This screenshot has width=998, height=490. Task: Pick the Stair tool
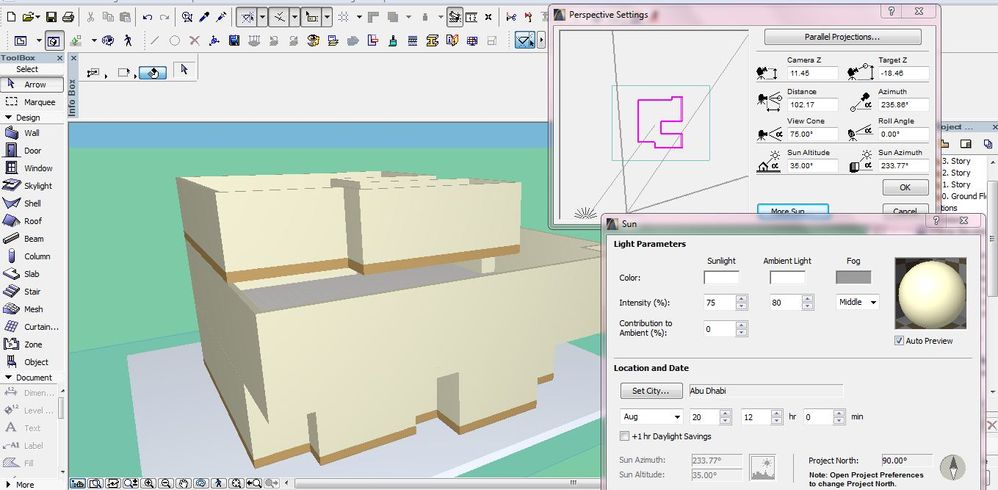pos(30,291)
